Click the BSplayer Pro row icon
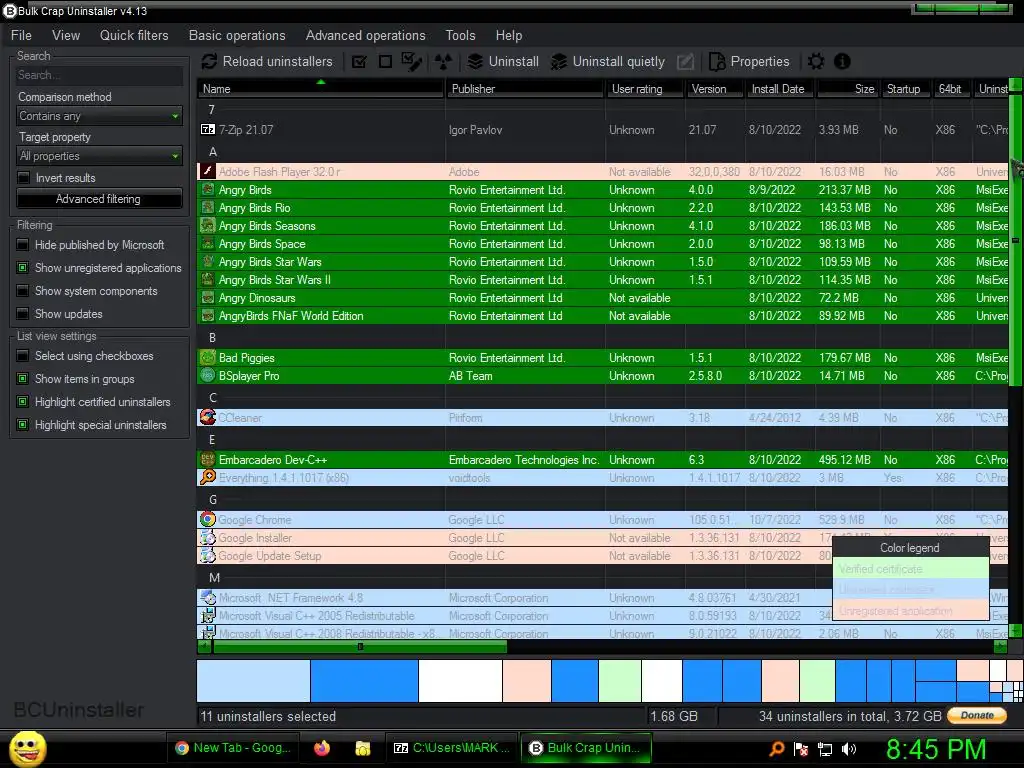 [x=208, y=376]
